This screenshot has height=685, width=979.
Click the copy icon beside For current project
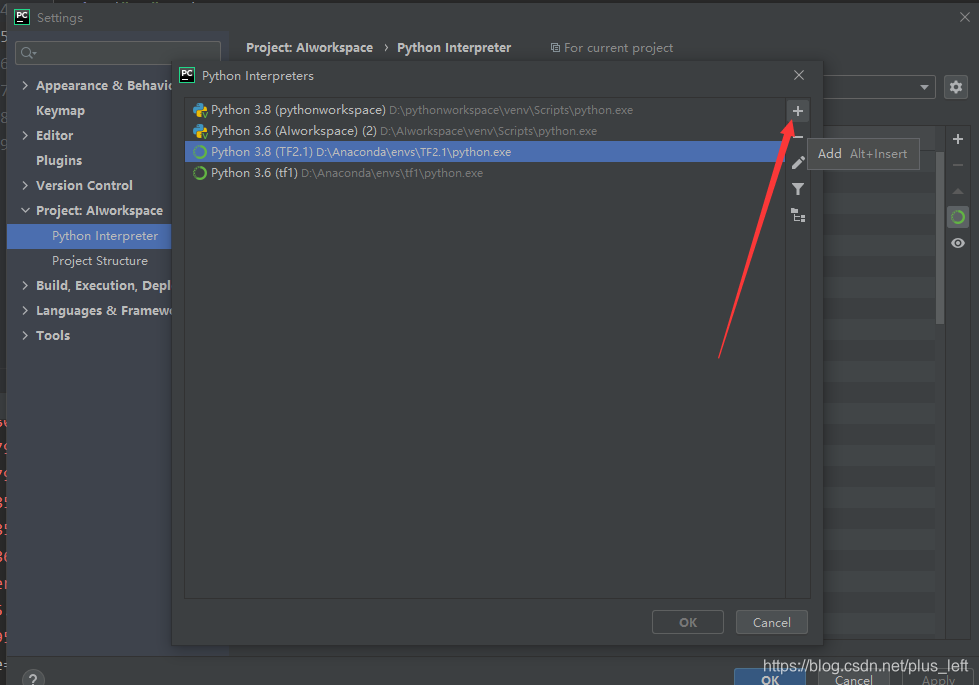coord(554,47)
